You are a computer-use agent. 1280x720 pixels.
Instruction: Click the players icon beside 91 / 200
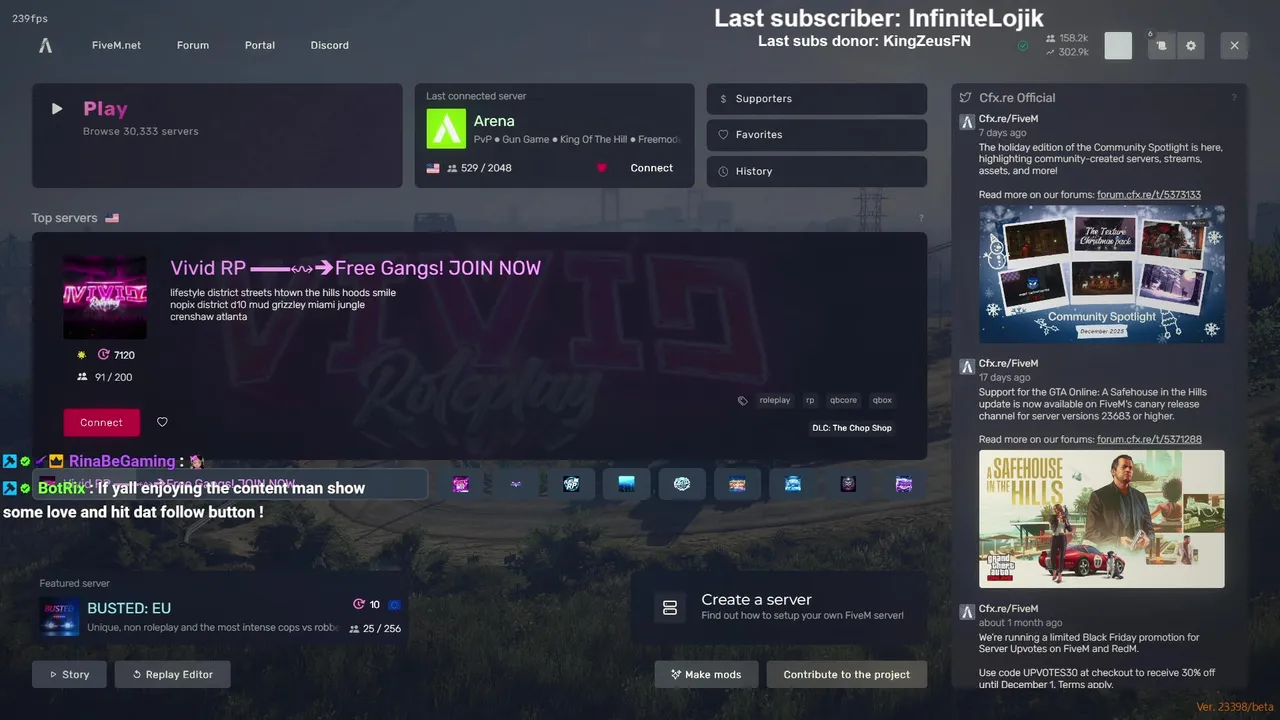point(82,377)
